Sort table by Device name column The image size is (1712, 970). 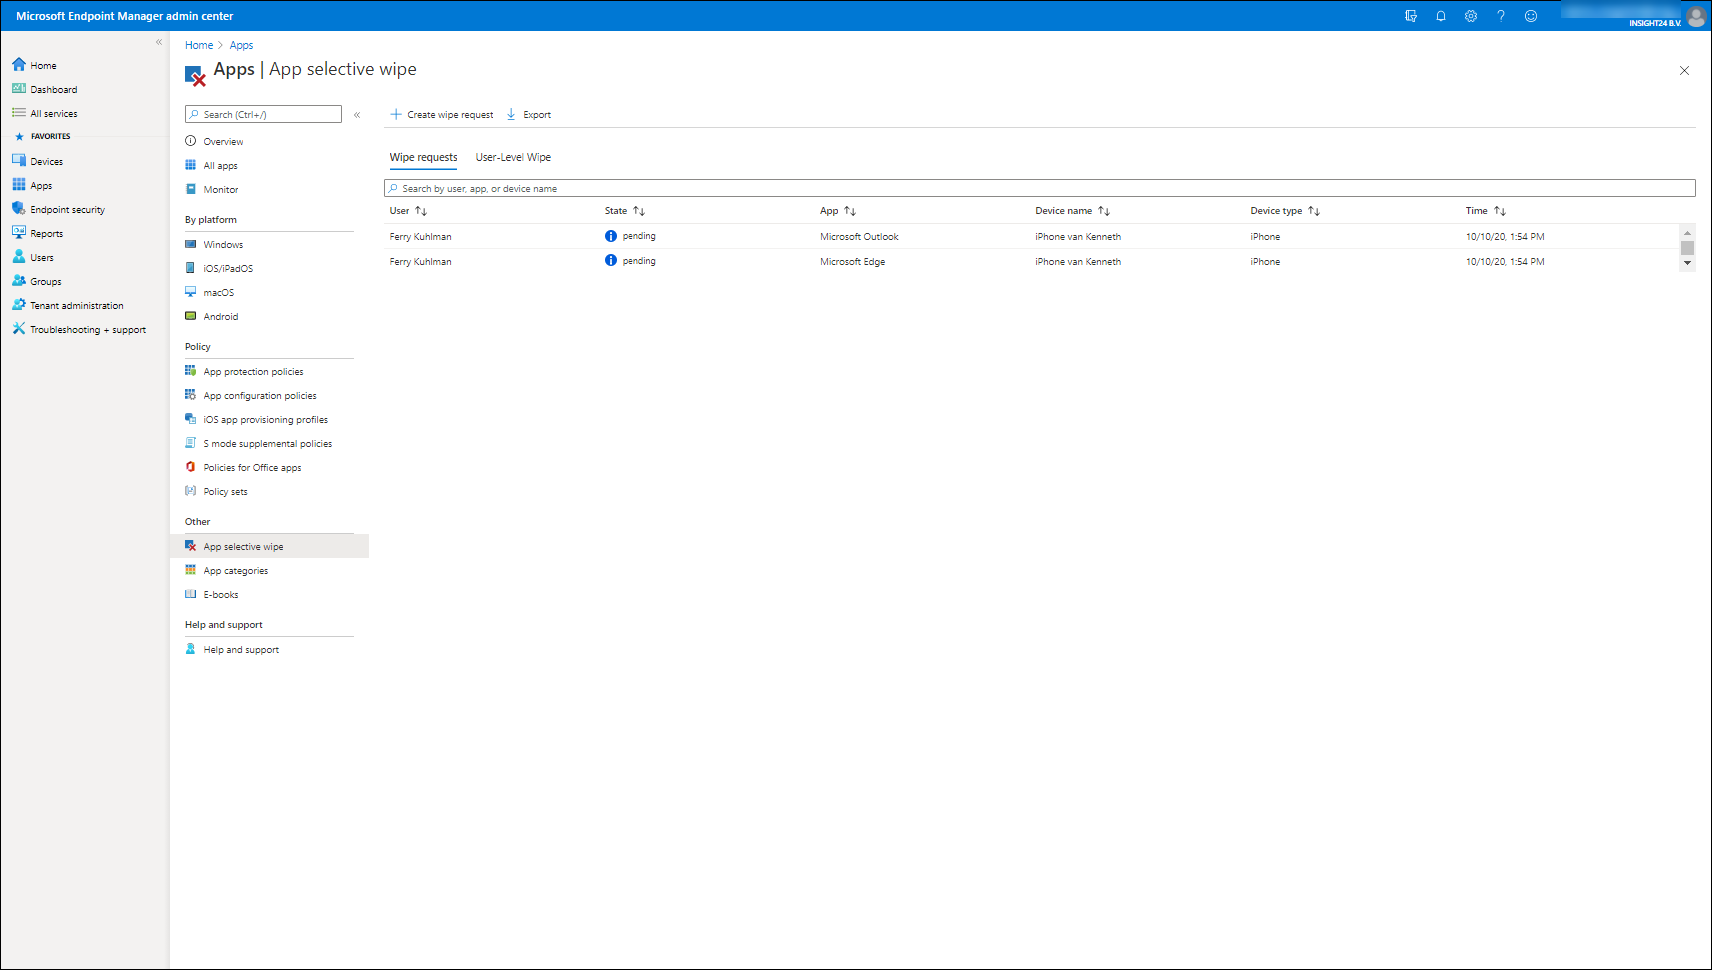(x=1072, y=211)
